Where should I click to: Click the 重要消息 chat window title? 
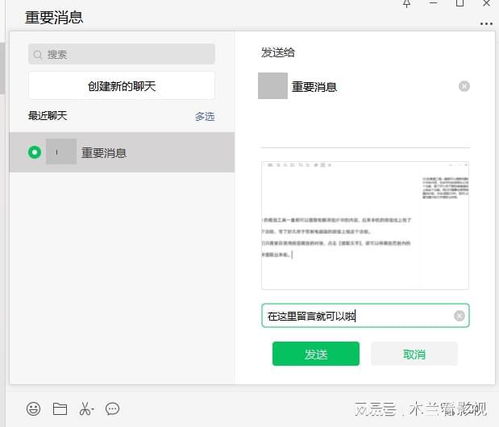(54, 17)
